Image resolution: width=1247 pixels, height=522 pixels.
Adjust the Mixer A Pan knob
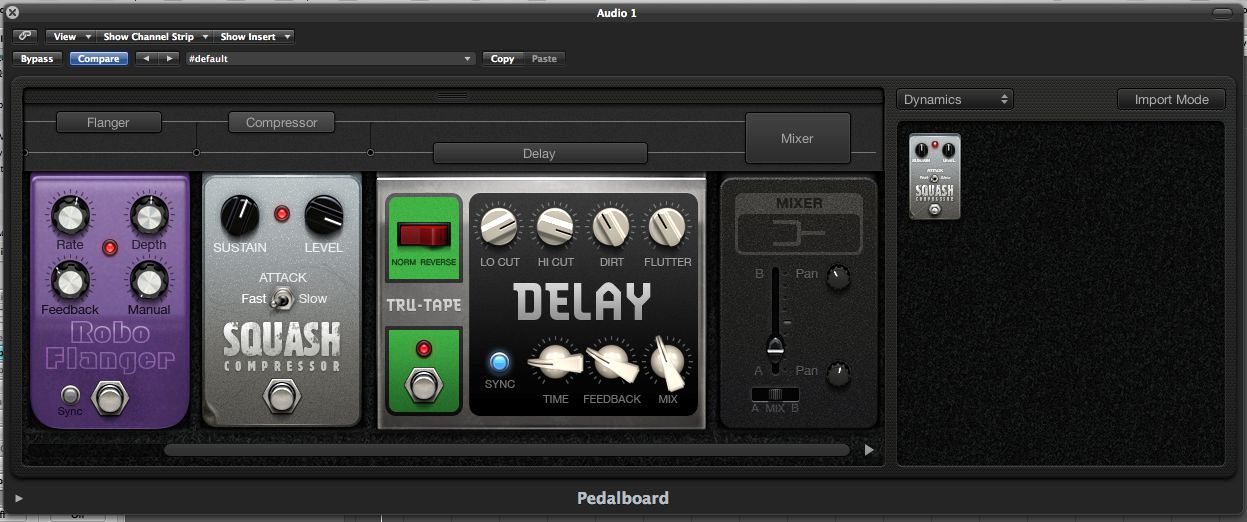[x=839, y=375]
